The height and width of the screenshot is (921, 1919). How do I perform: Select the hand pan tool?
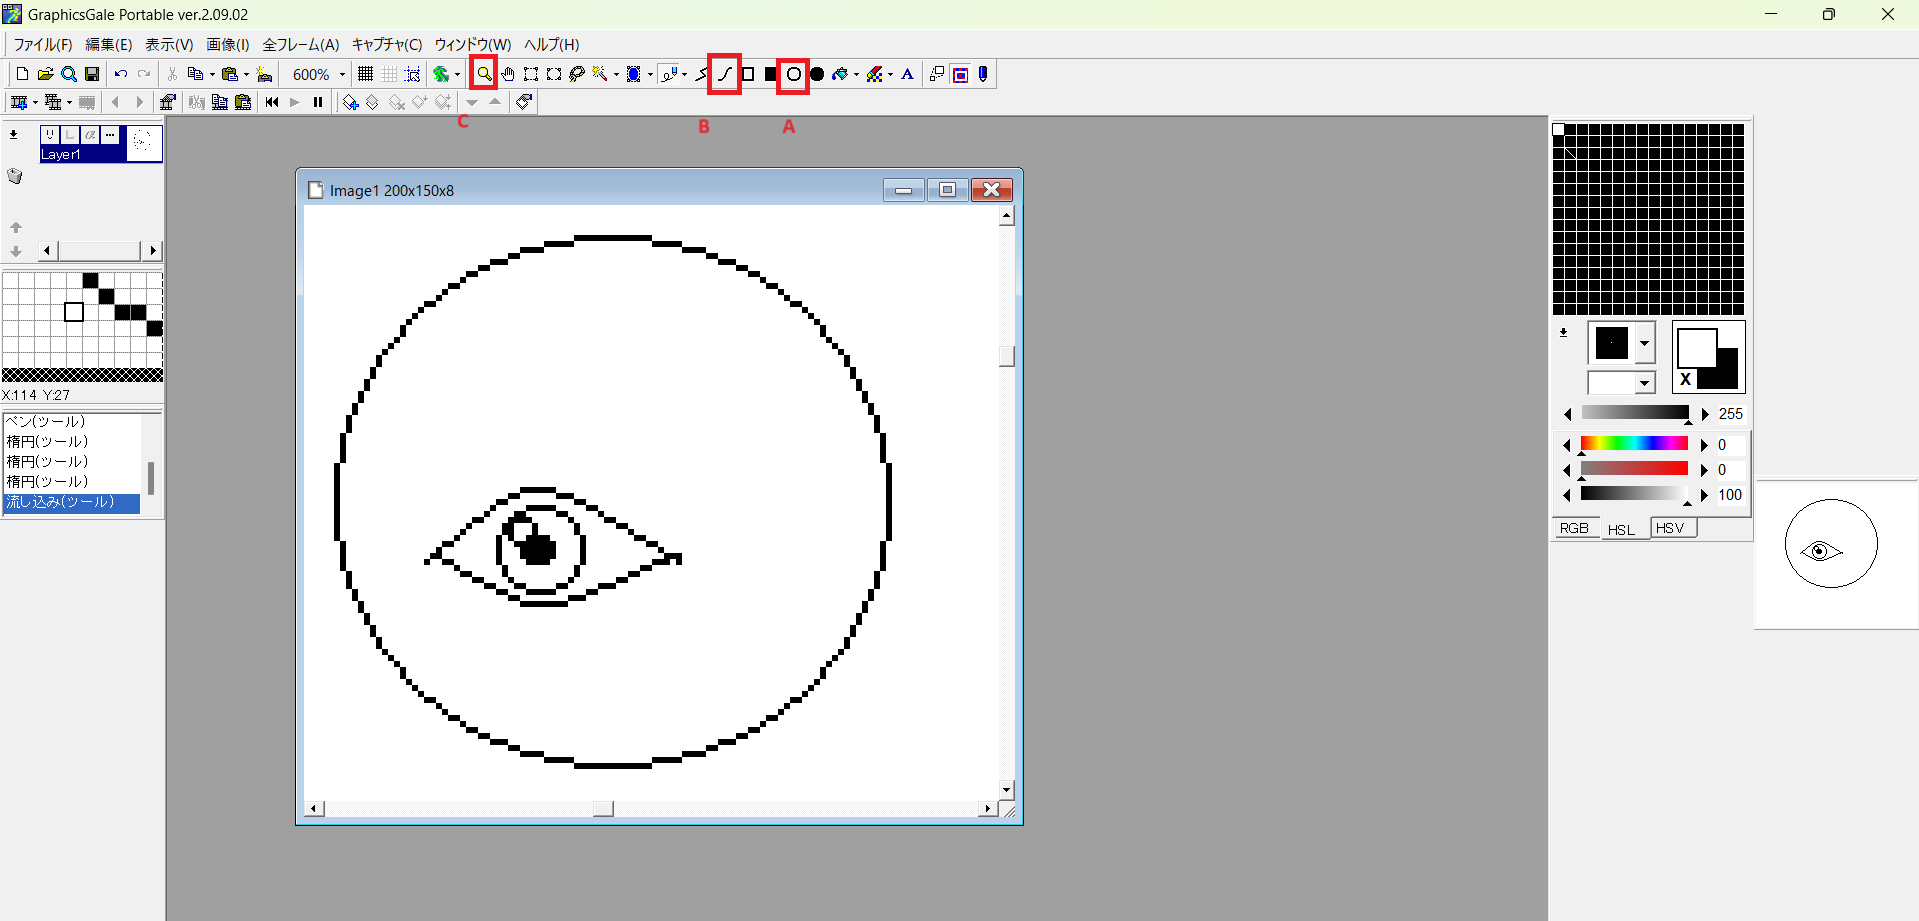pos(508,74)
